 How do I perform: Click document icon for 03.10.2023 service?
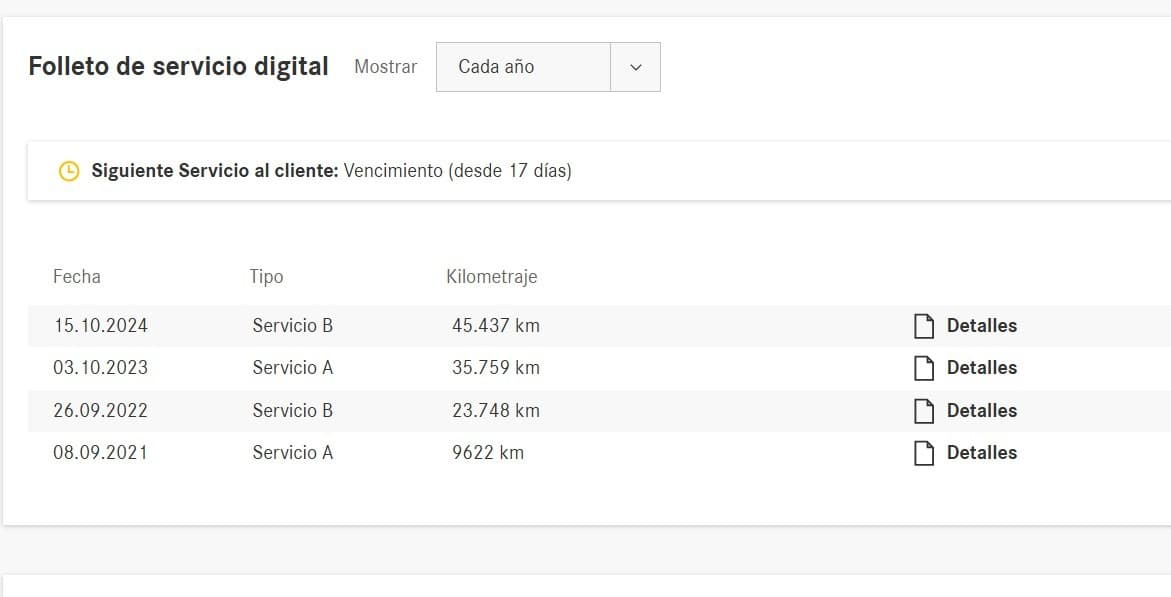point(924,368)
